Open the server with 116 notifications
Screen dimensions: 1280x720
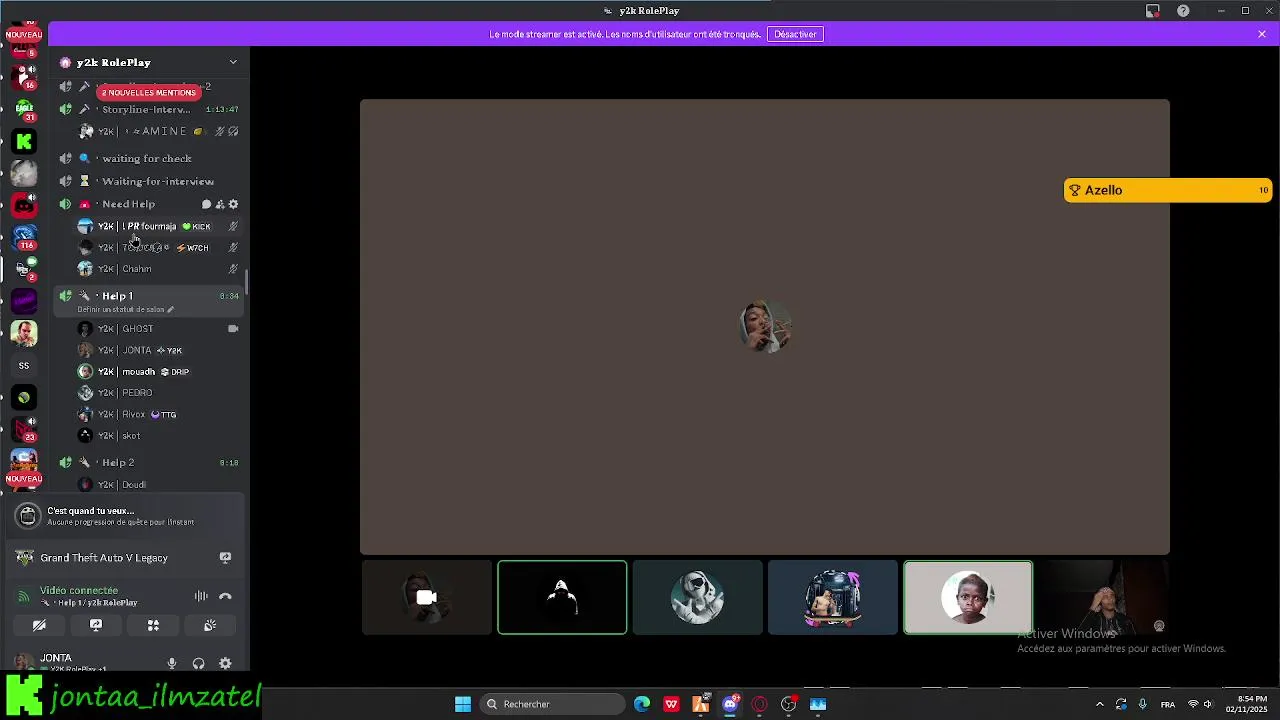(24, 237)
